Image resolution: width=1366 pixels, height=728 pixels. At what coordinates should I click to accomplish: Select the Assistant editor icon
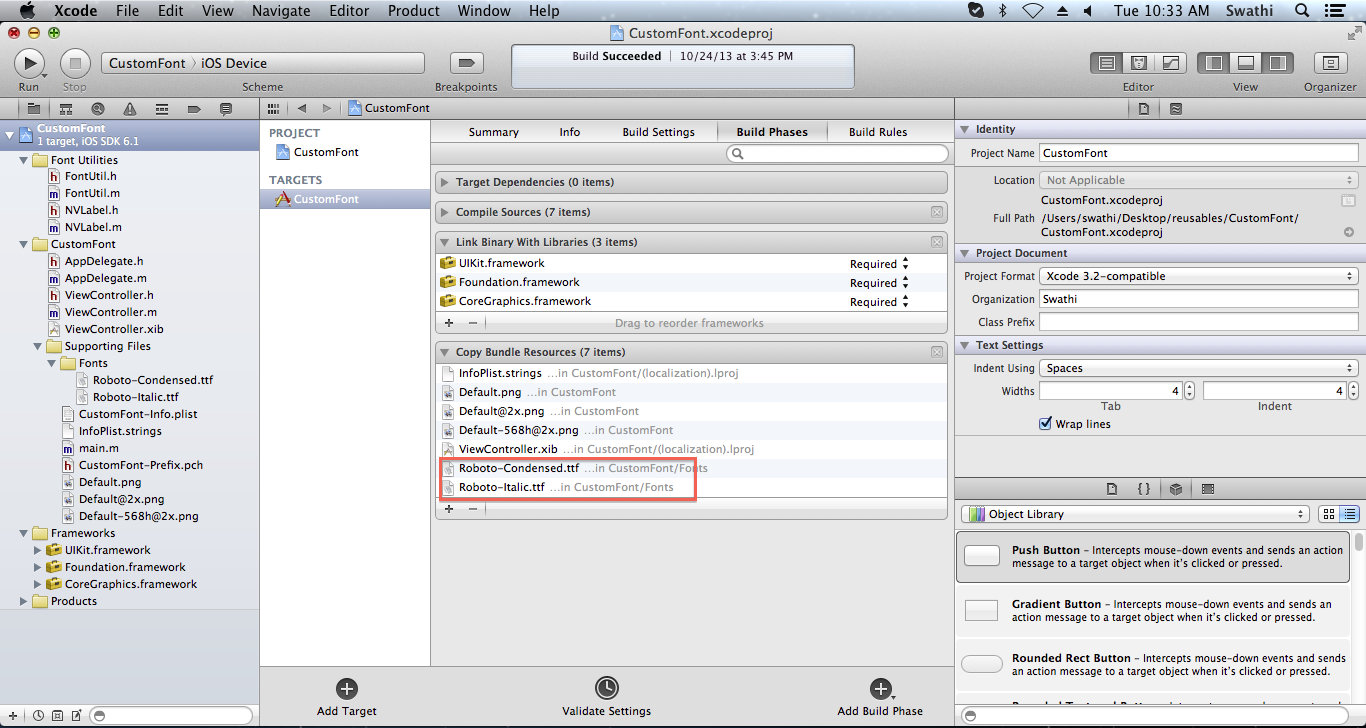tap(1138, 63)
